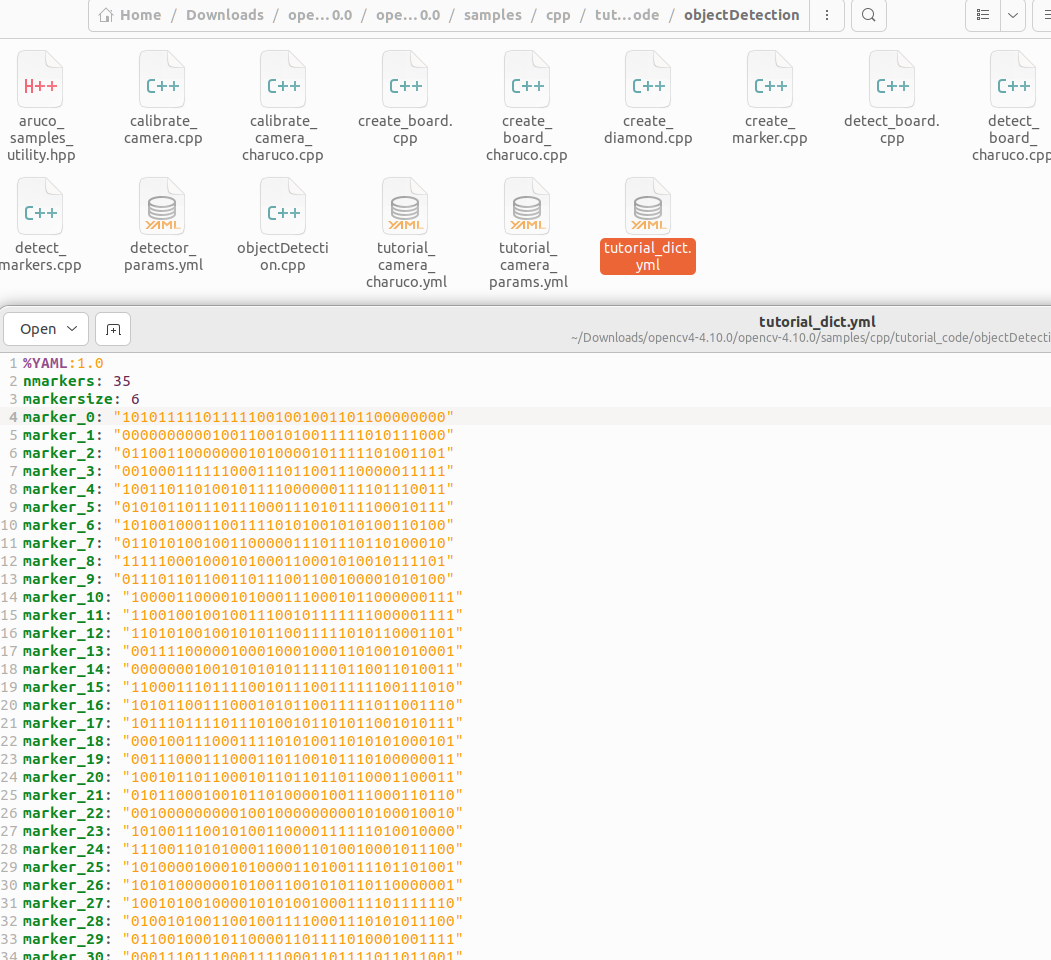Select the calibrate_camera.cpp file icon
1051x960 pixels.
tap(162, 79)
